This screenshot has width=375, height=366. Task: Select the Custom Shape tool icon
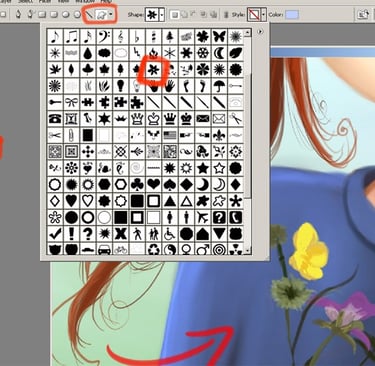(x=101, y=15)
